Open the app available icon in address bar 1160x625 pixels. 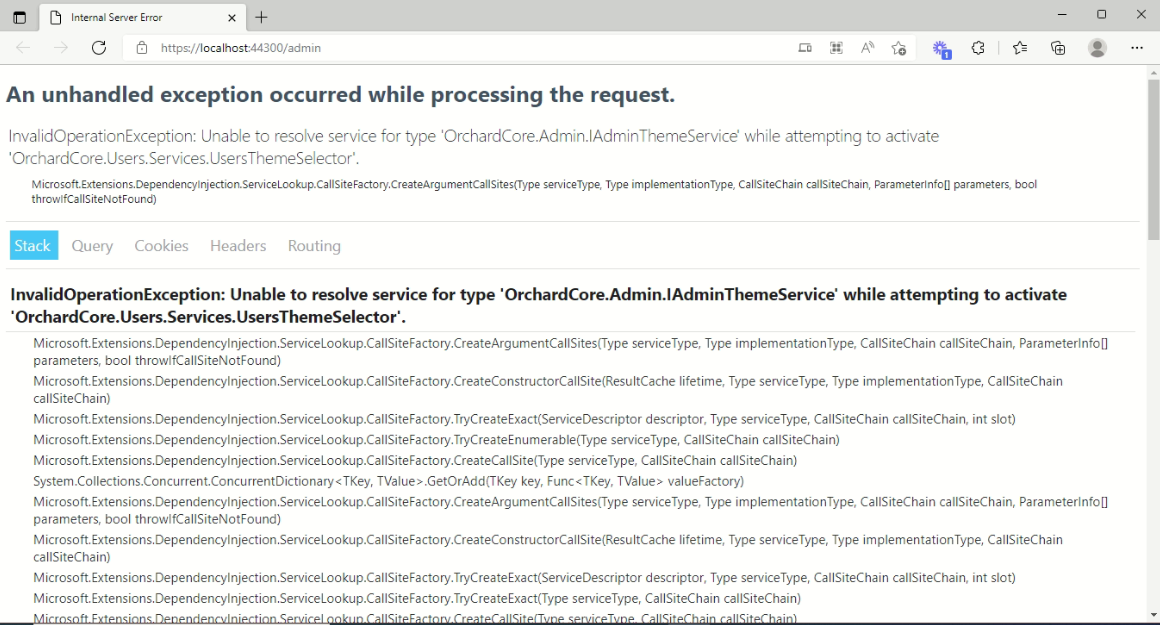tap(805, 48)
